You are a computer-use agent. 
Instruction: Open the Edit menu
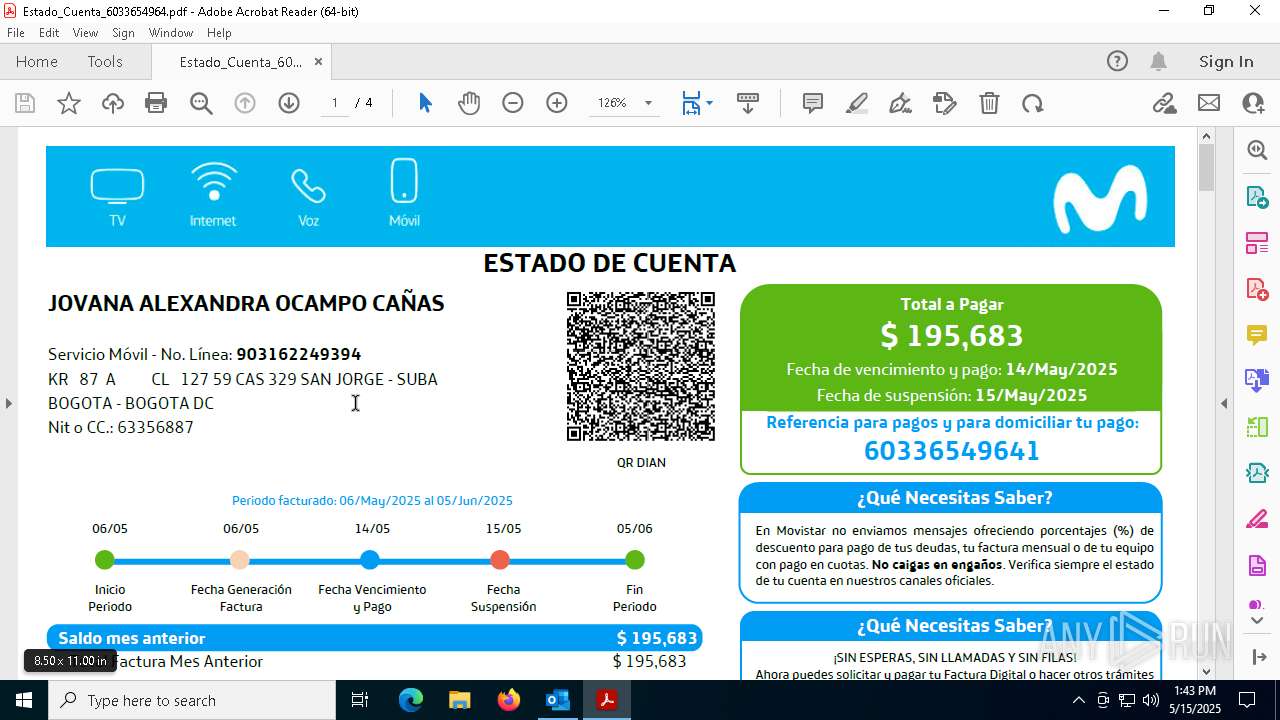(49, 33)
